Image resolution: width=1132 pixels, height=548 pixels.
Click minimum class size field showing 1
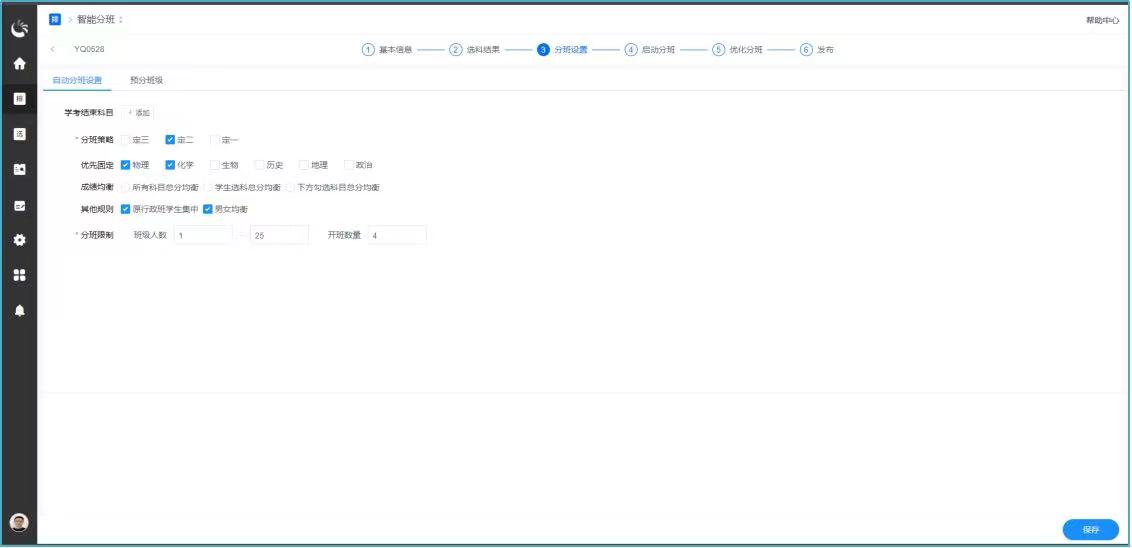(203, 235)
